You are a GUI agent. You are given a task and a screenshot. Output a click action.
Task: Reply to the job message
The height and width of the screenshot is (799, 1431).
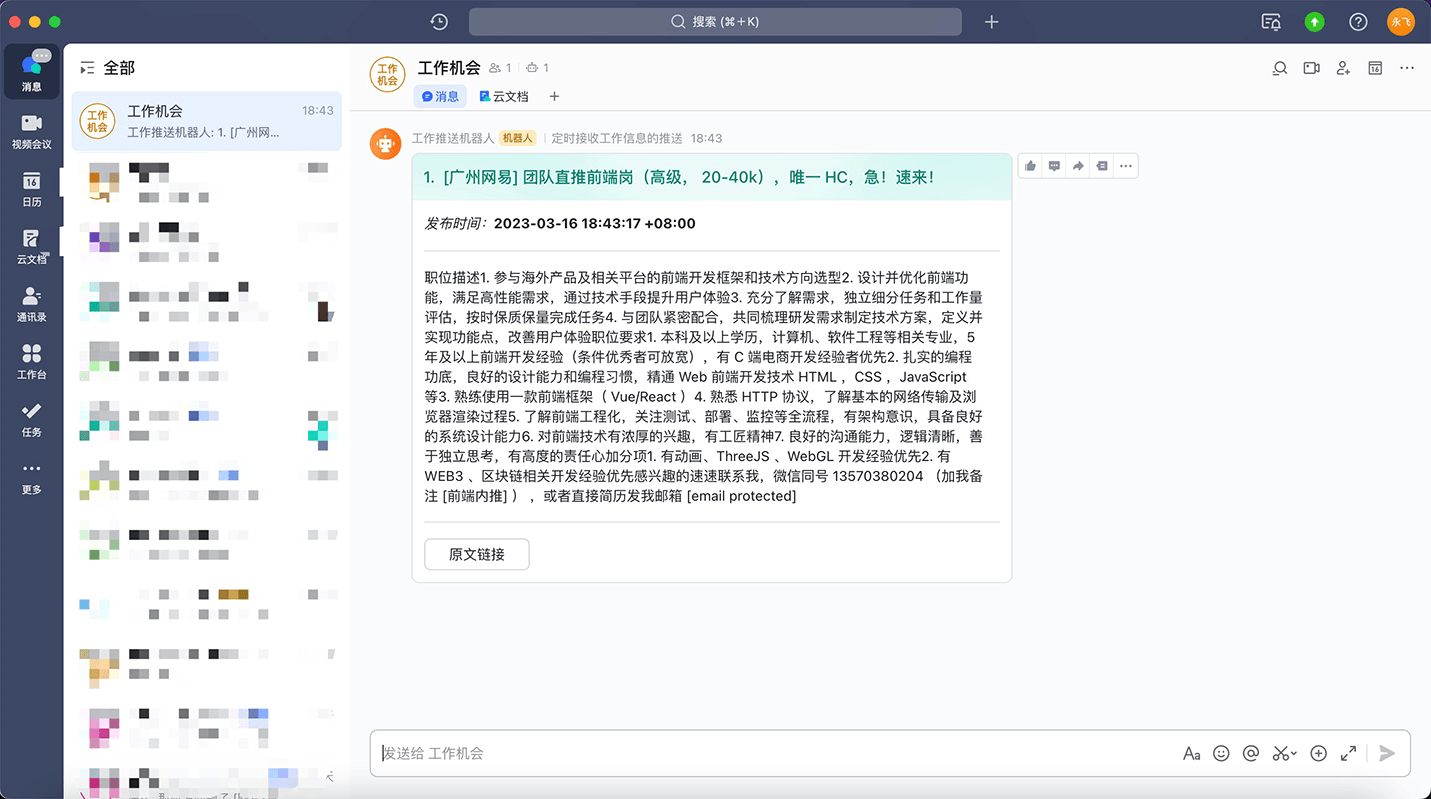point(1054,166)
